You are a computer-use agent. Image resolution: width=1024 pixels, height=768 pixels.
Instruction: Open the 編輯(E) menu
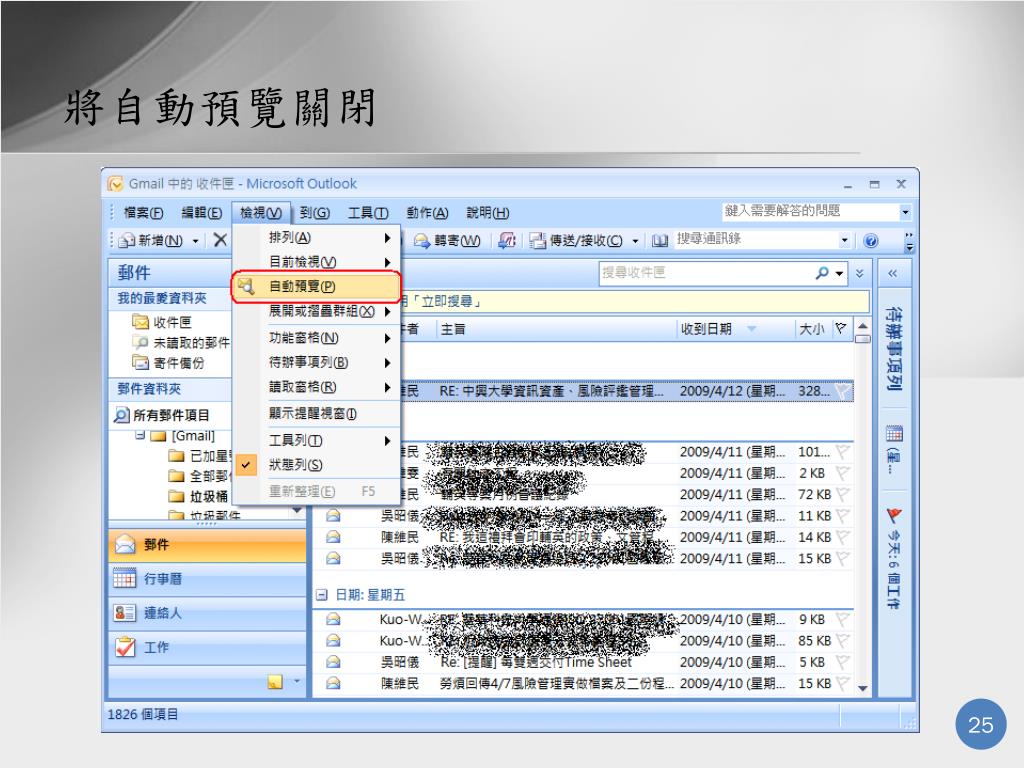201,213
